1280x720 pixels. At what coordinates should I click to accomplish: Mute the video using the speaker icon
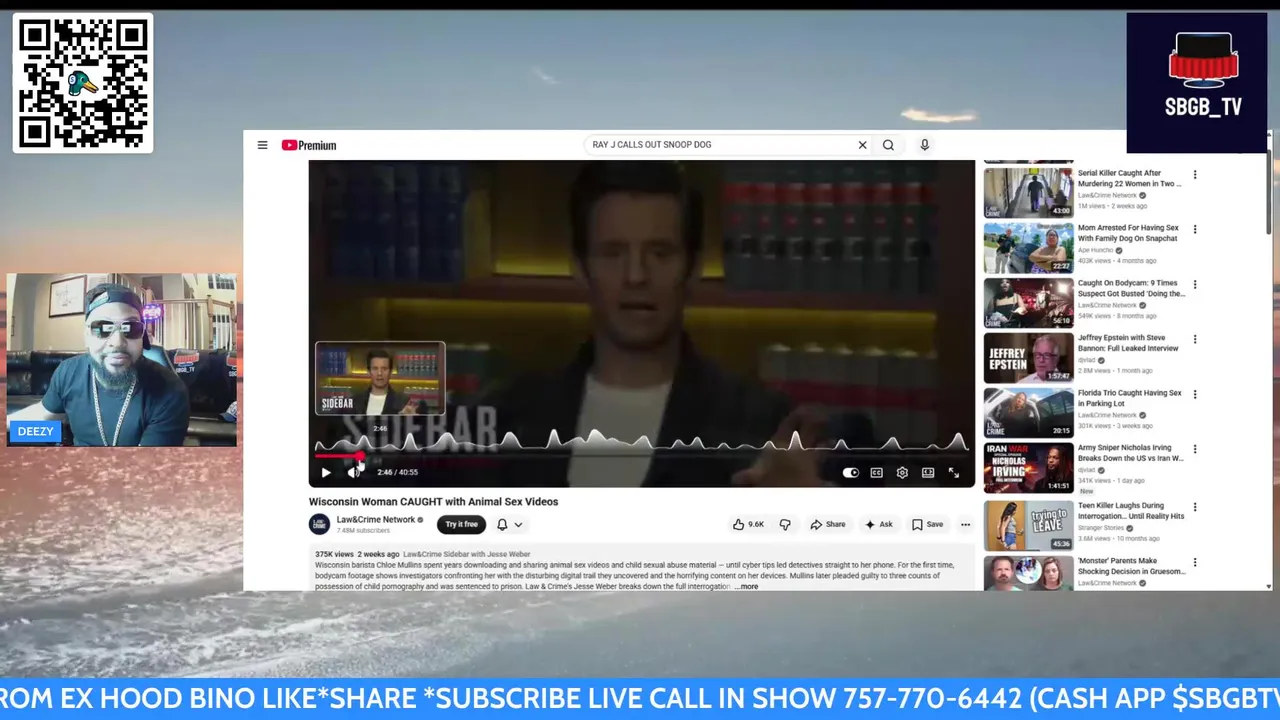[353, 472]
